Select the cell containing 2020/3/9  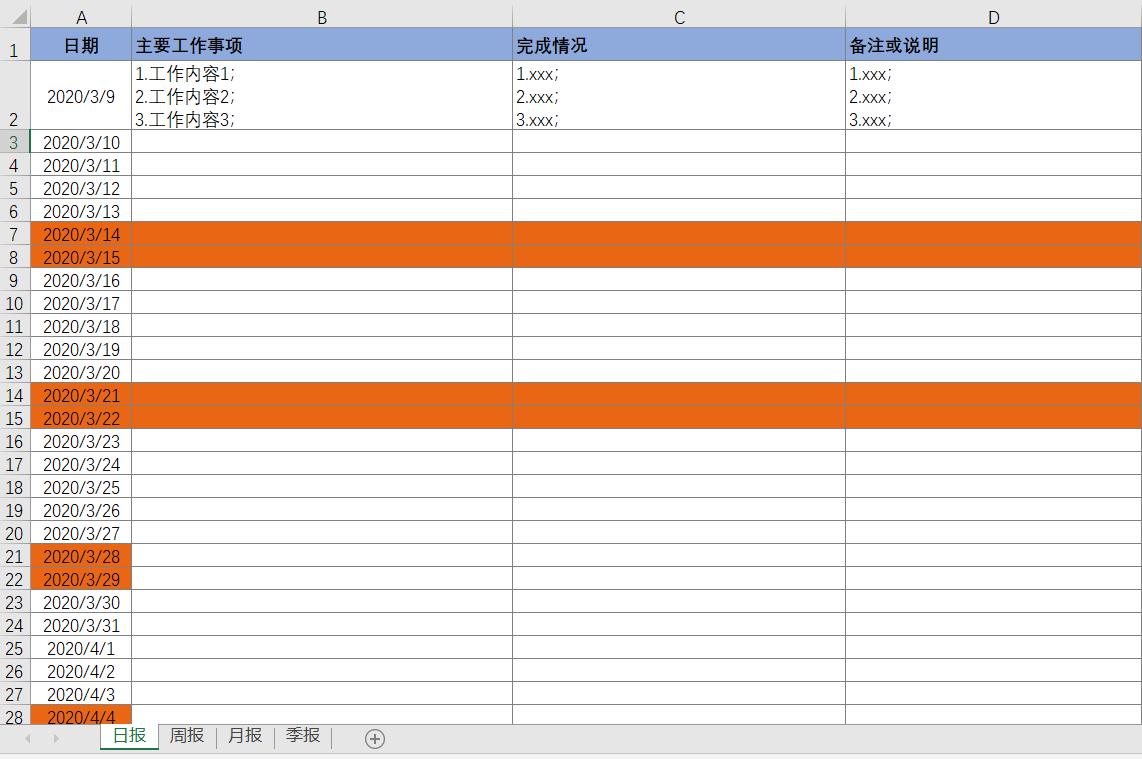click(81, 97)
